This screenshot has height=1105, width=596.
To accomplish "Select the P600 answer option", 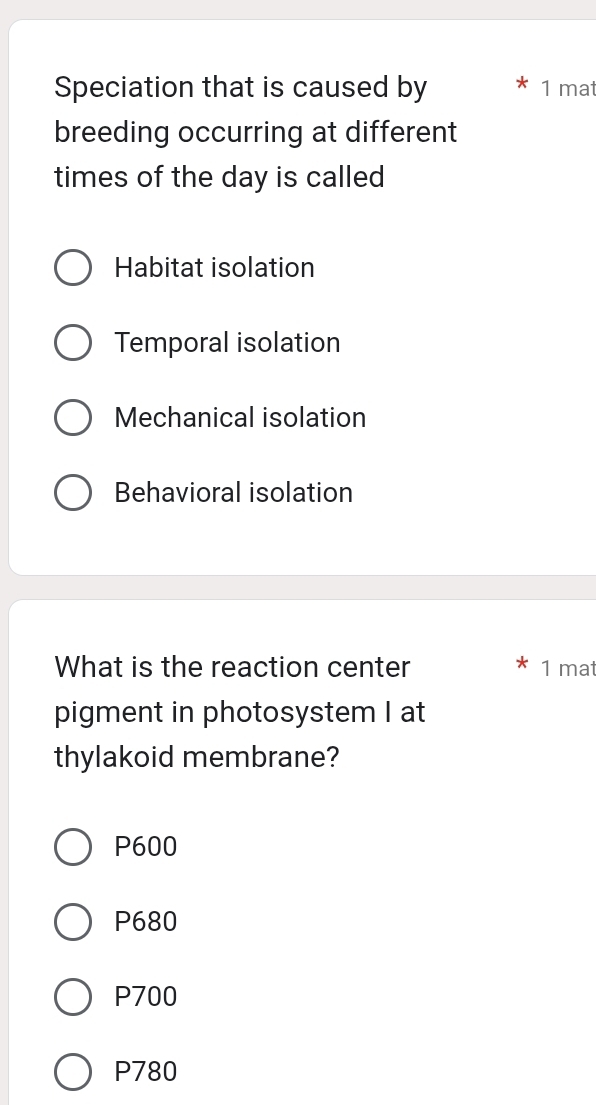I will point(73,846).
